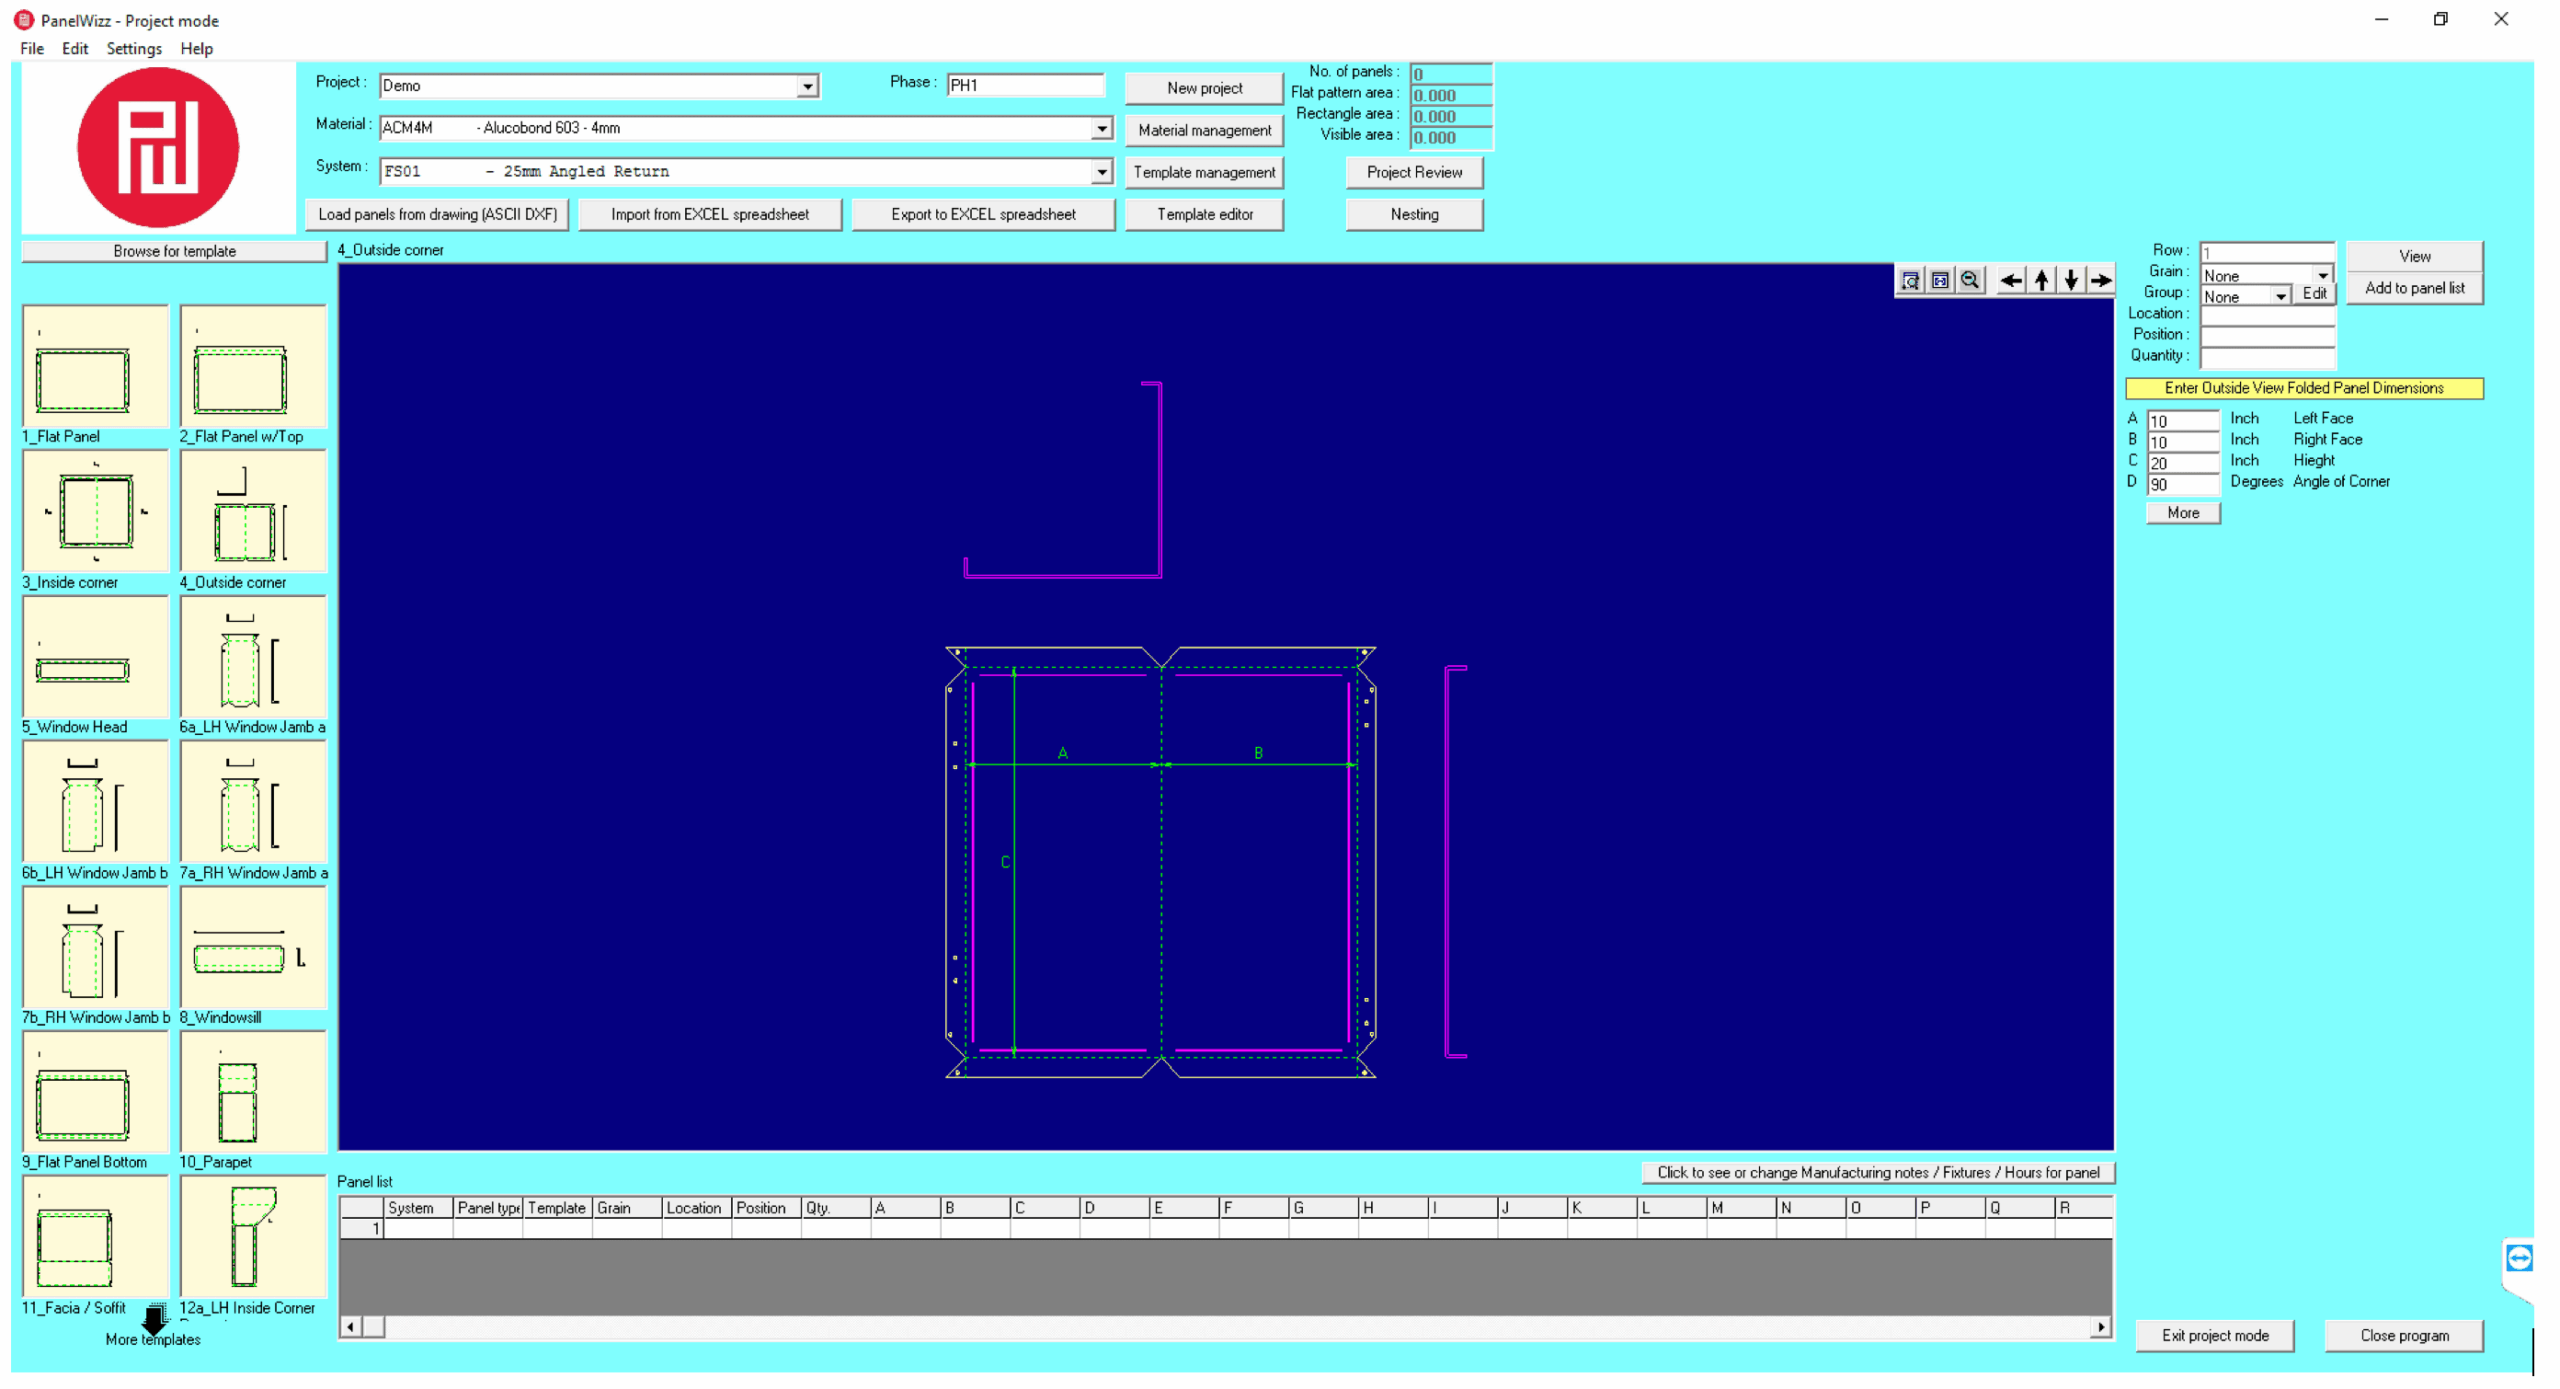Image resolution: width=2560 pixels, height=1389 pixels.
Task: Select the 8_Windowsill template
Action: [x=253, y=947]
